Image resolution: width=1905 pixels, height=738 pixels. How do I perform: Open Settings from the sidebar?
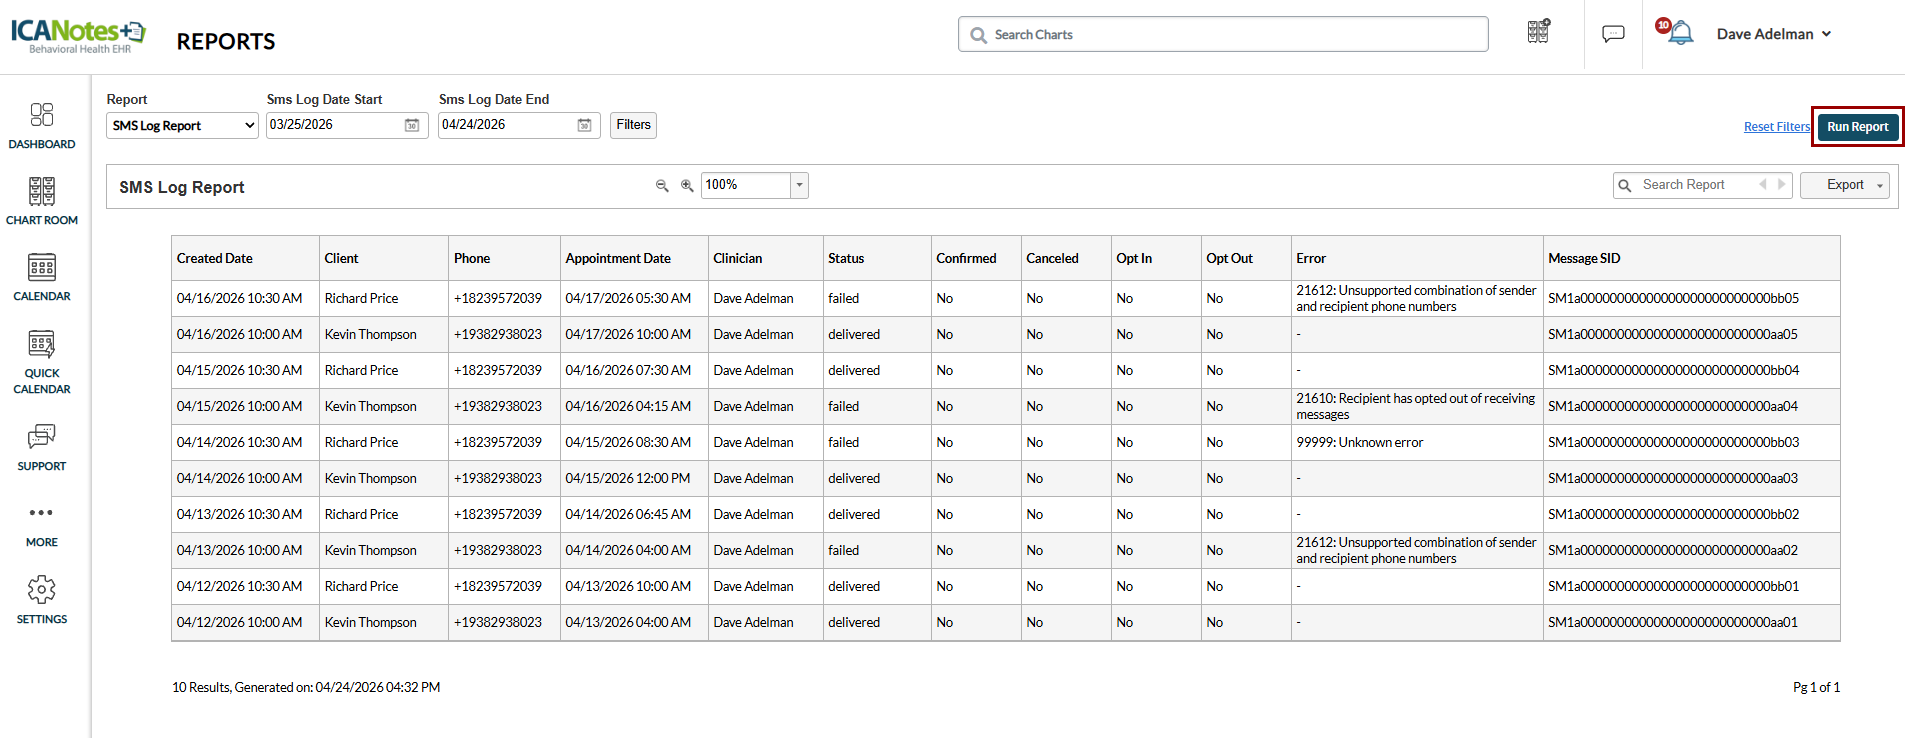[41, 600]
